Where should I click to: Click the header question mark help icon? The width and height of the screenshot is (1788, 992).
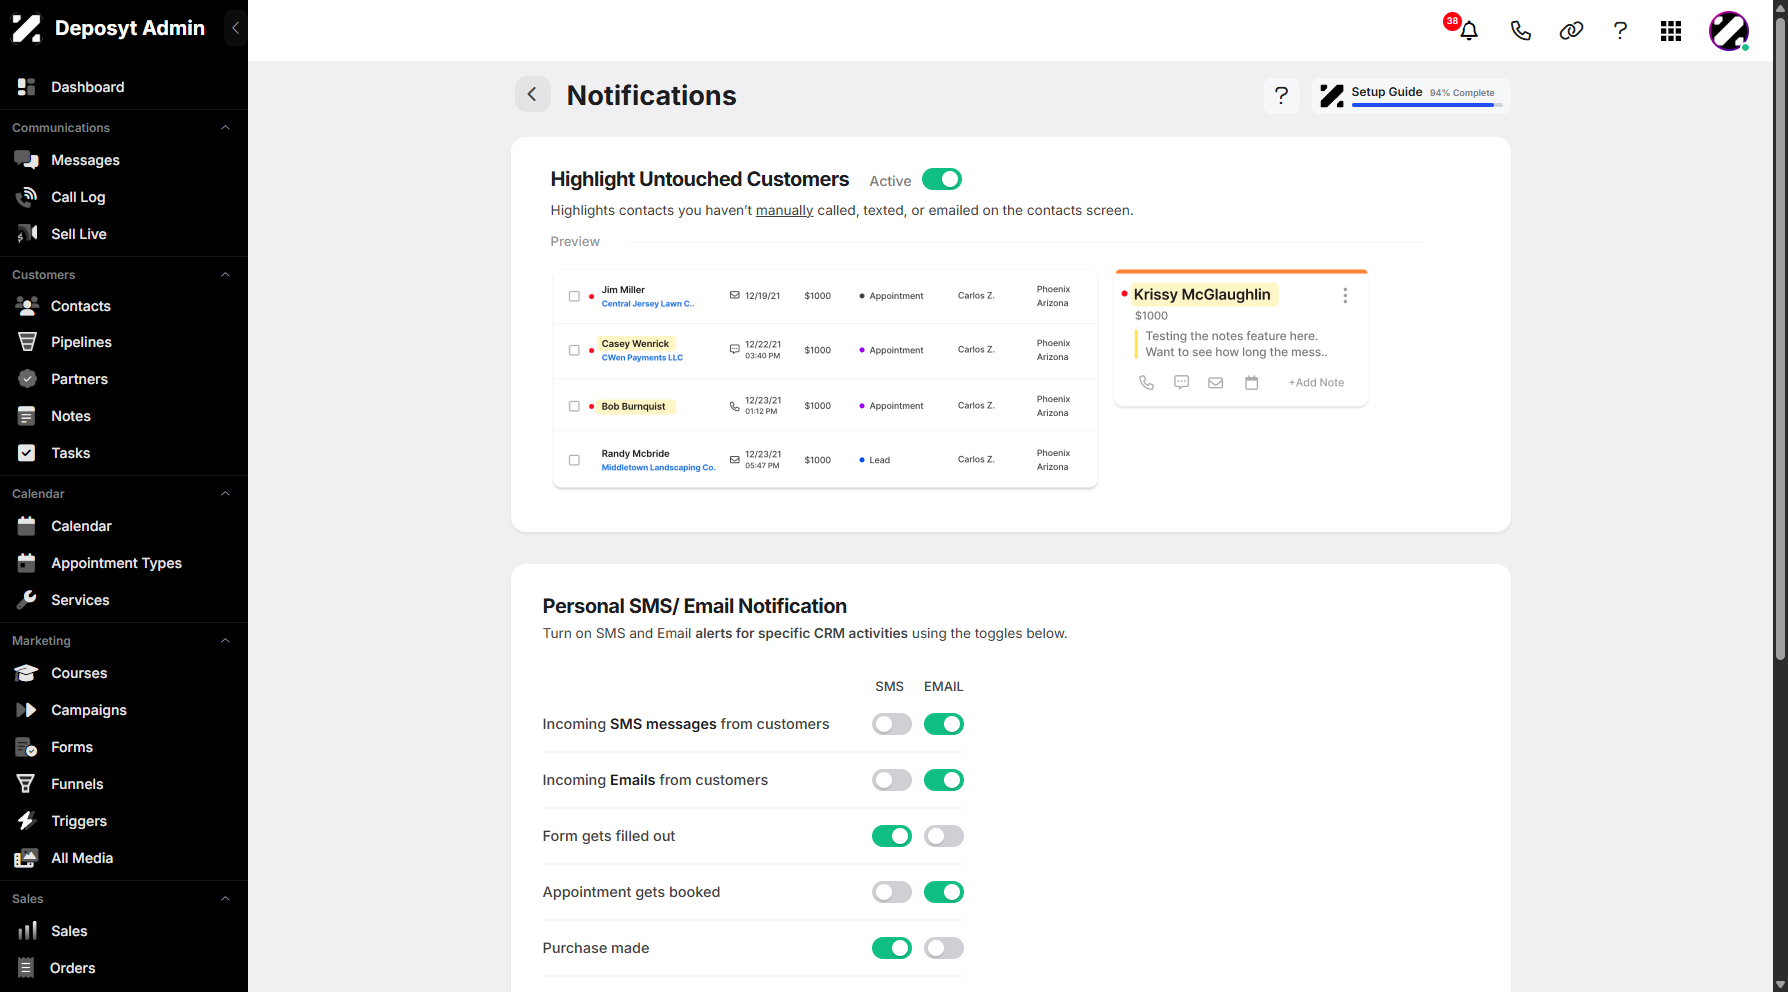[1620, 31]
